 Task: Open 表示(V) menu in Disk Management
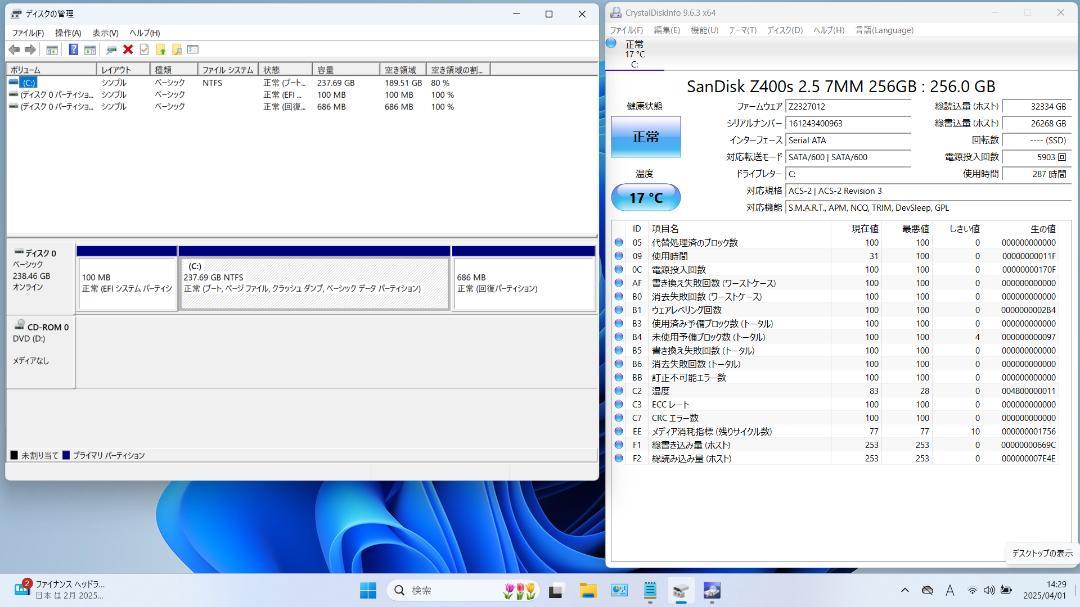pos(105,33)
